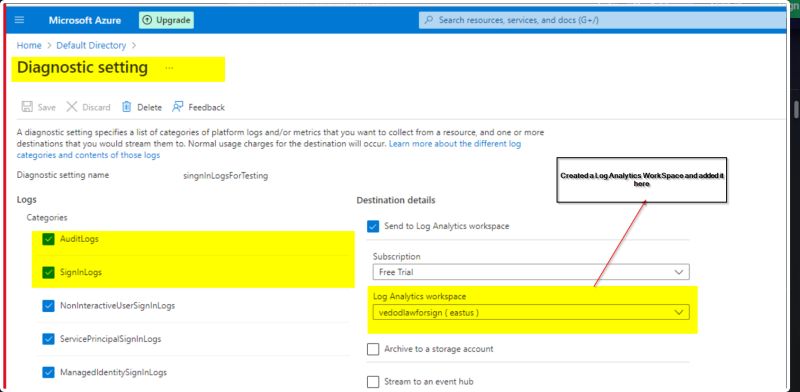The width and height of the screenshot is (800, 392).
Task: Click the Microsoft Azure title
Action: click(85, 20)
